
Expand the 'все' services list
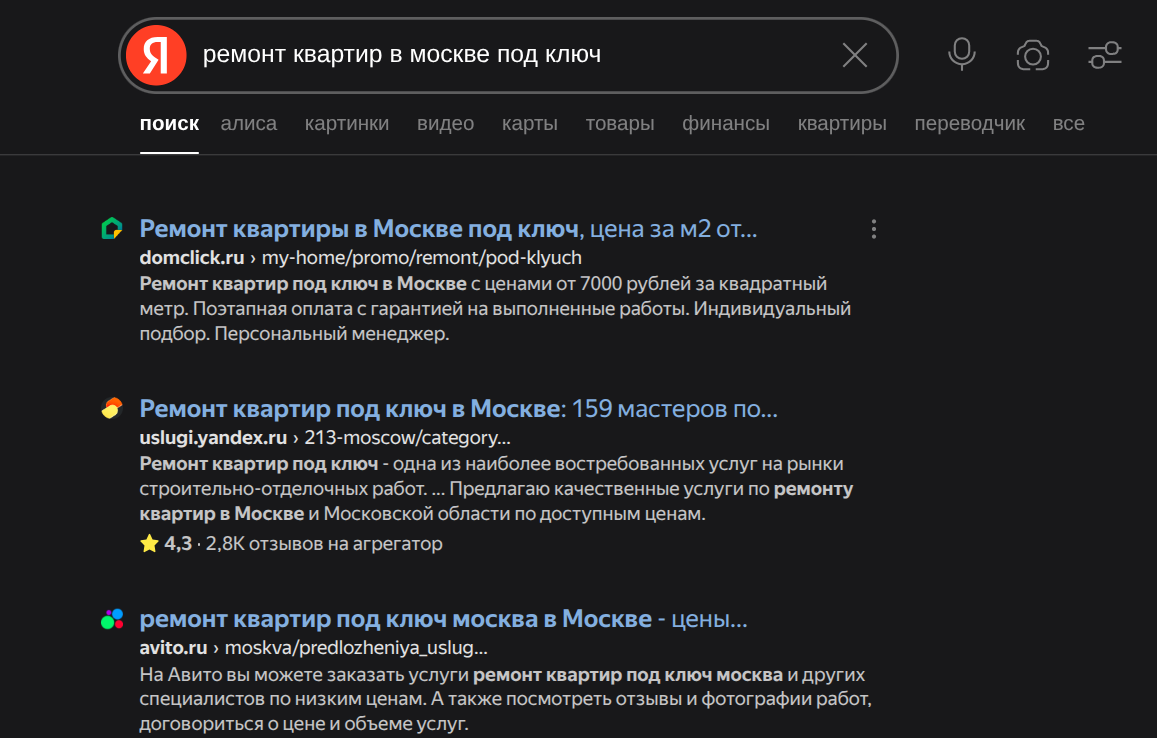(x=1069, y=123)
